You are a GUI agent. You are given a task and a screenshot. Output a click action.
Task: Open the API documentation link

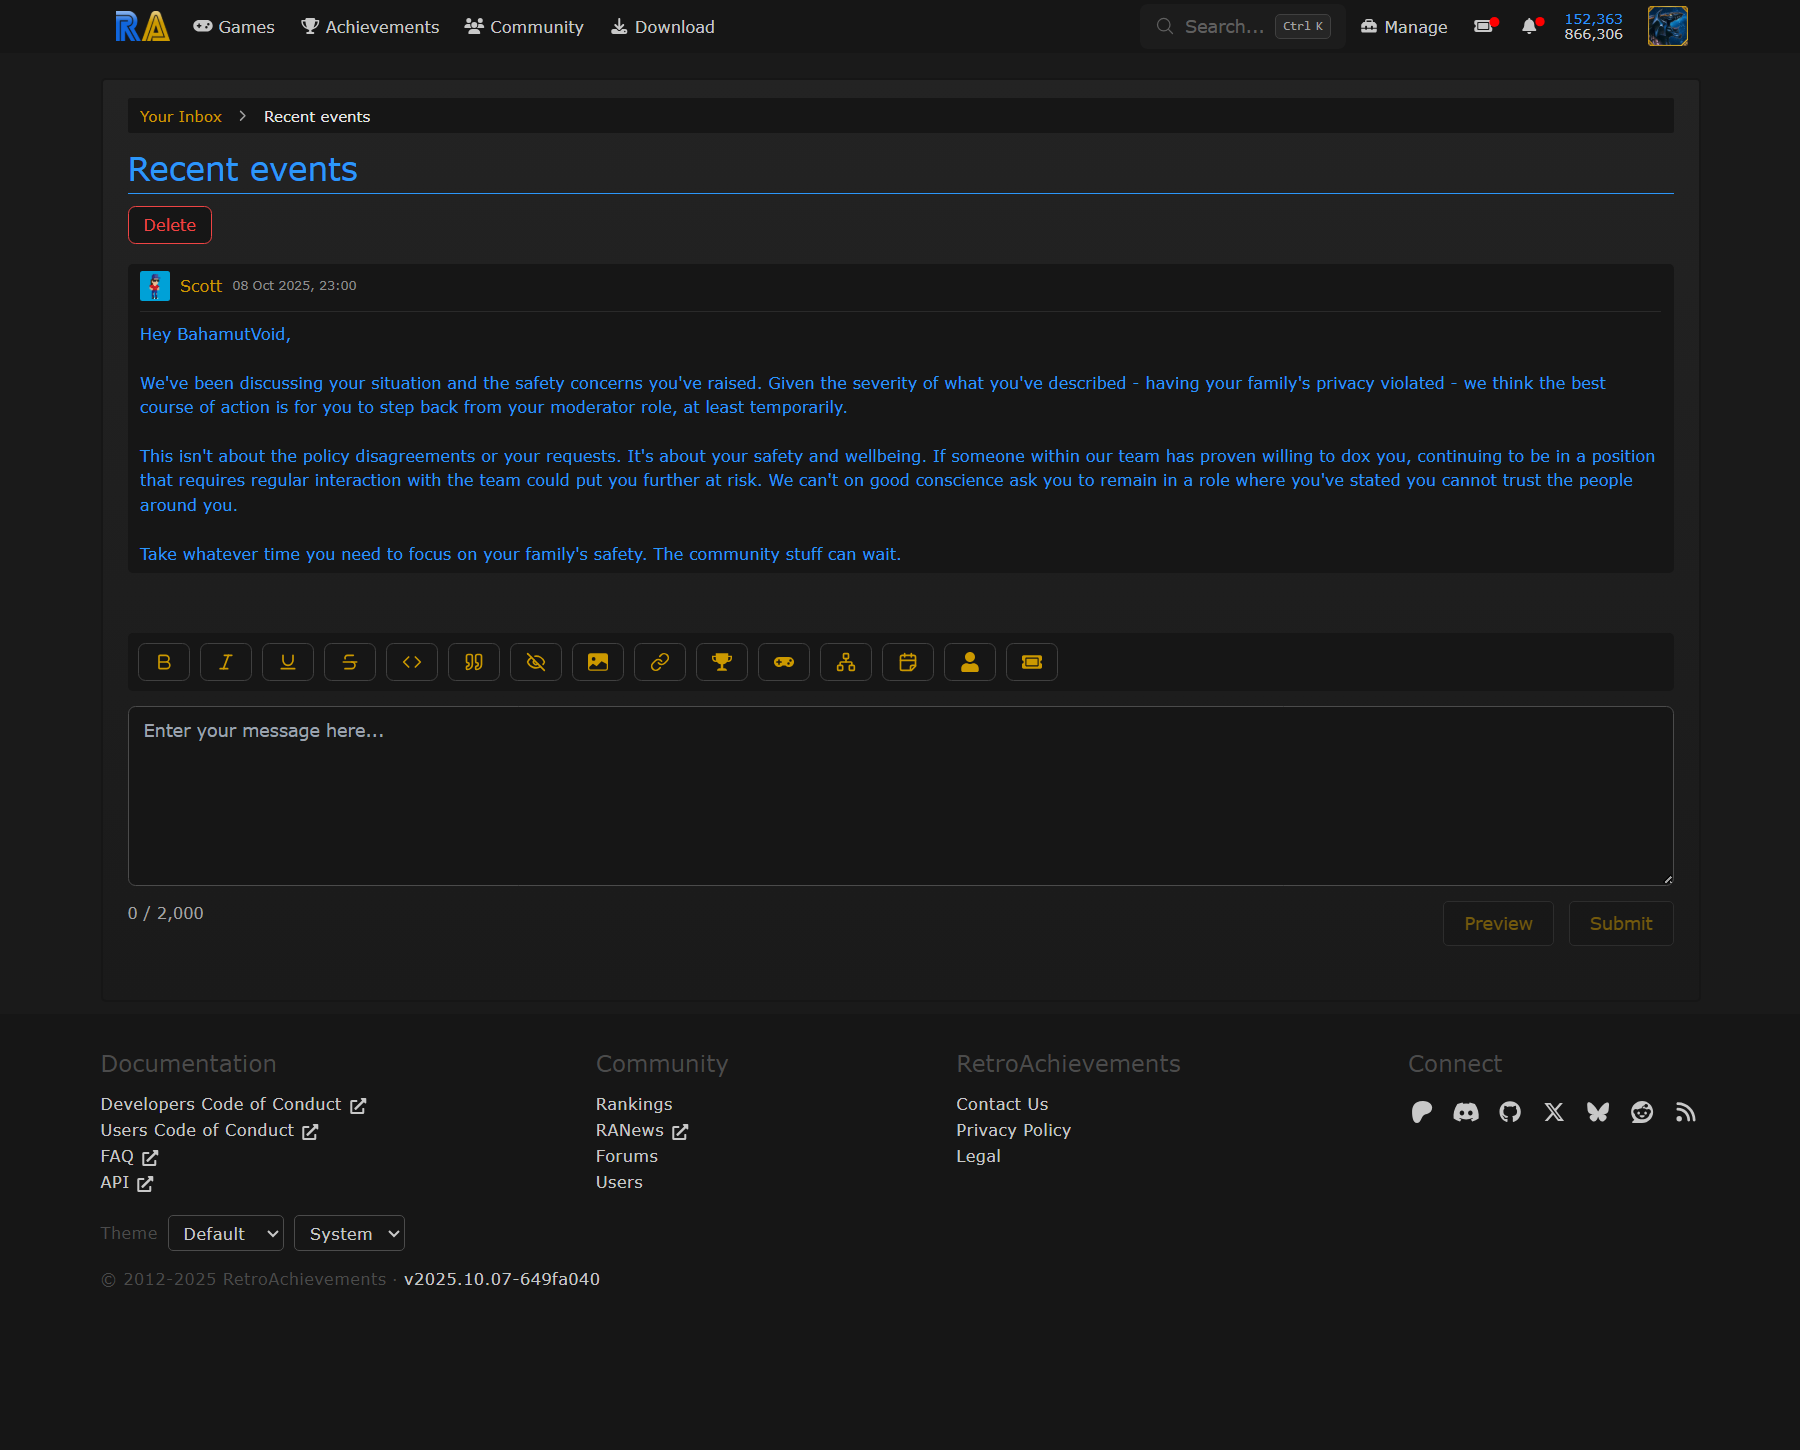click(x=127, y=1182)
